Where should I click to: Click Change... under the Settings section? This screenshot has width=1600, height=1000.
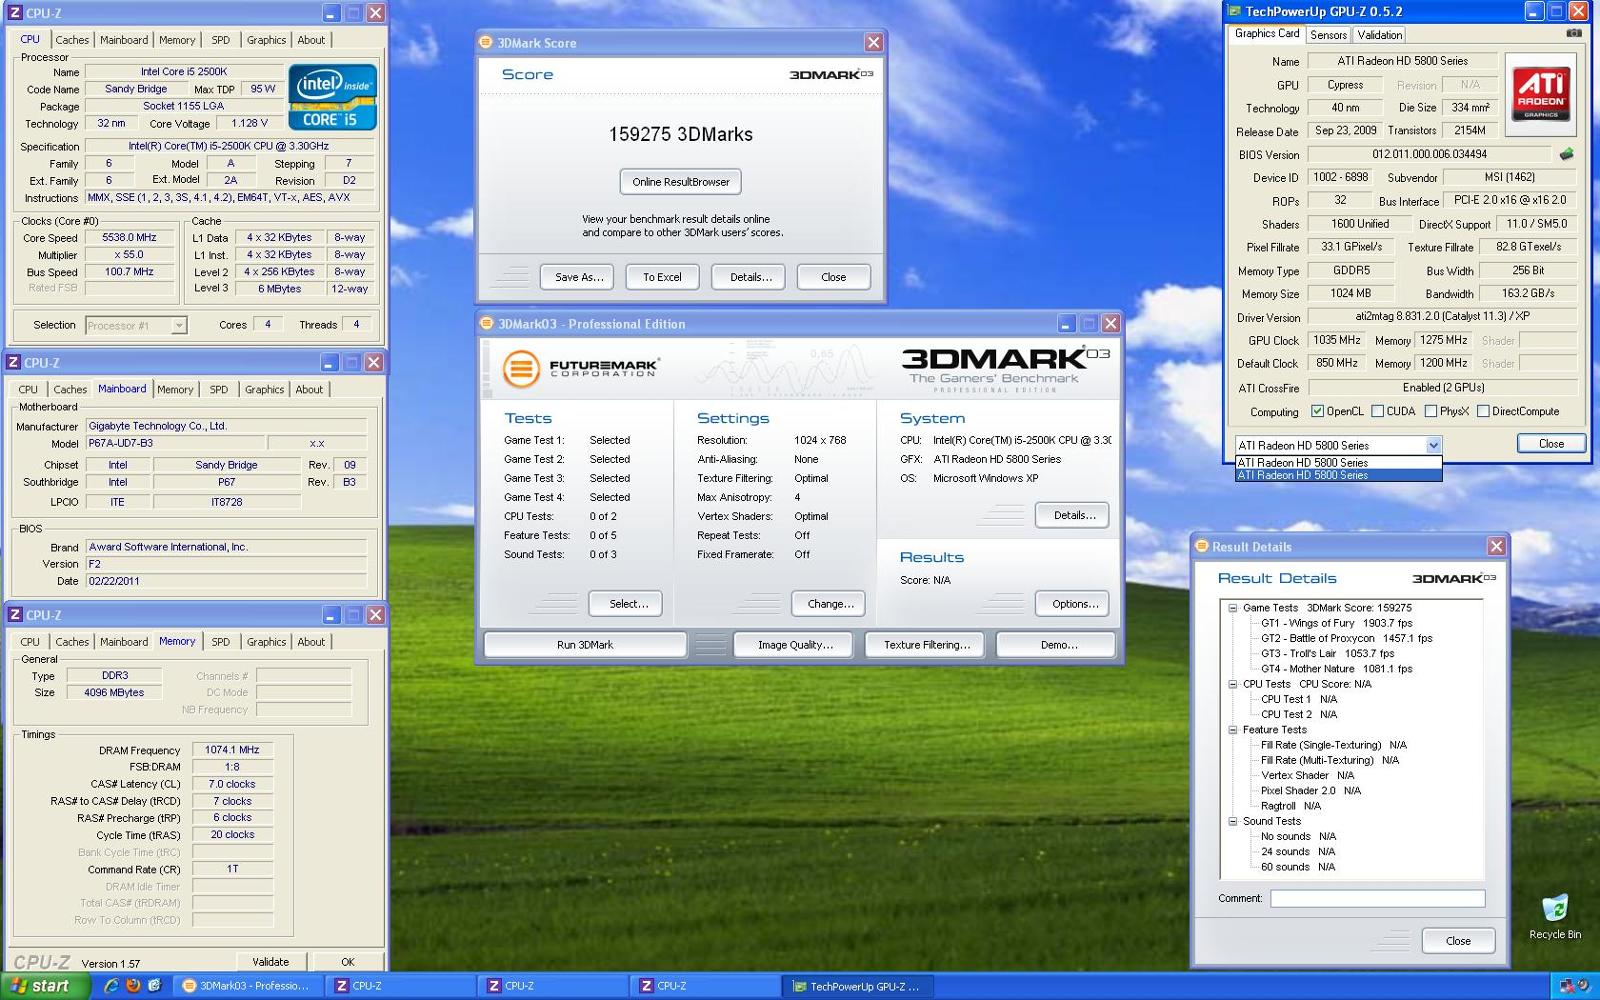pyautogui.click(x=830, y=604)
